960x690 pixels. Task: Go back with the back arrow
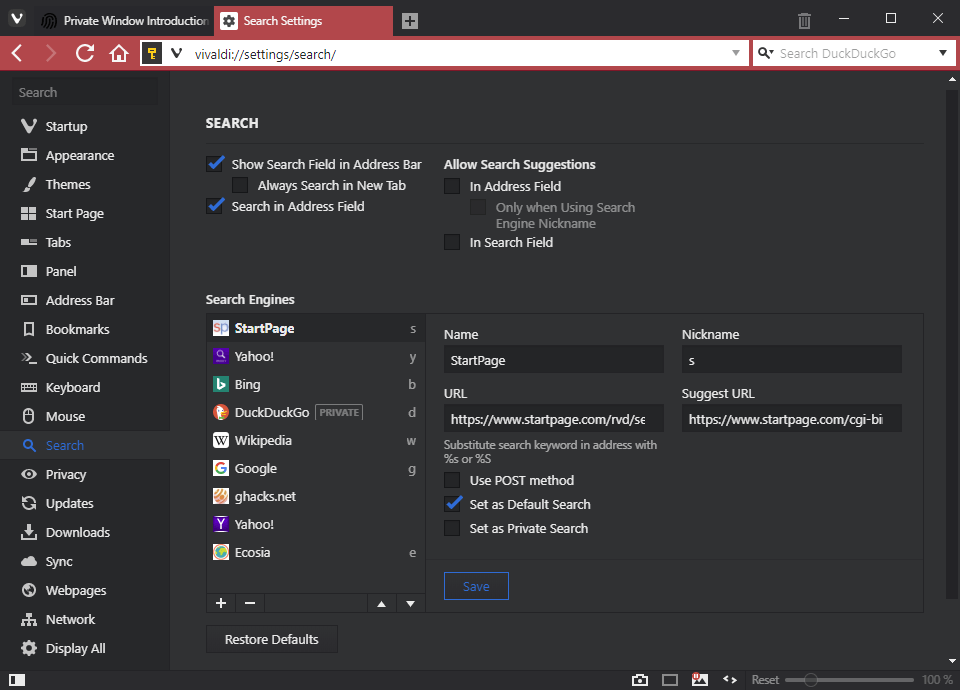17,54
